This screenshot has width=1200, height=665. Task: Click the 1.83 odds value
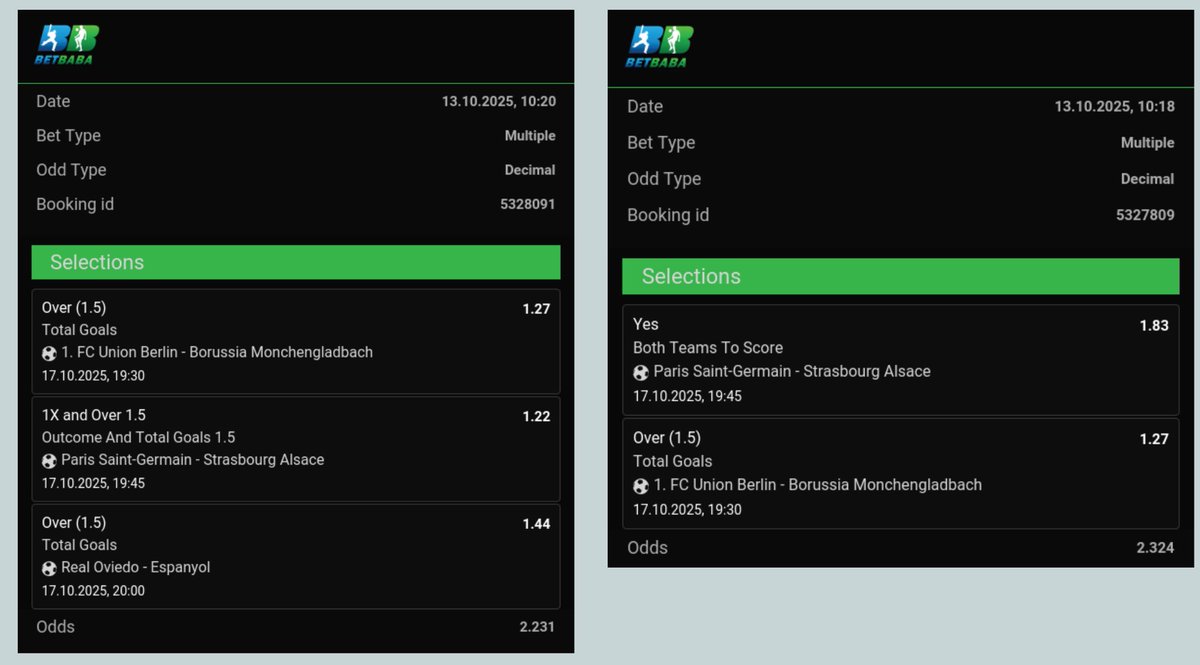pos(1154,325)
